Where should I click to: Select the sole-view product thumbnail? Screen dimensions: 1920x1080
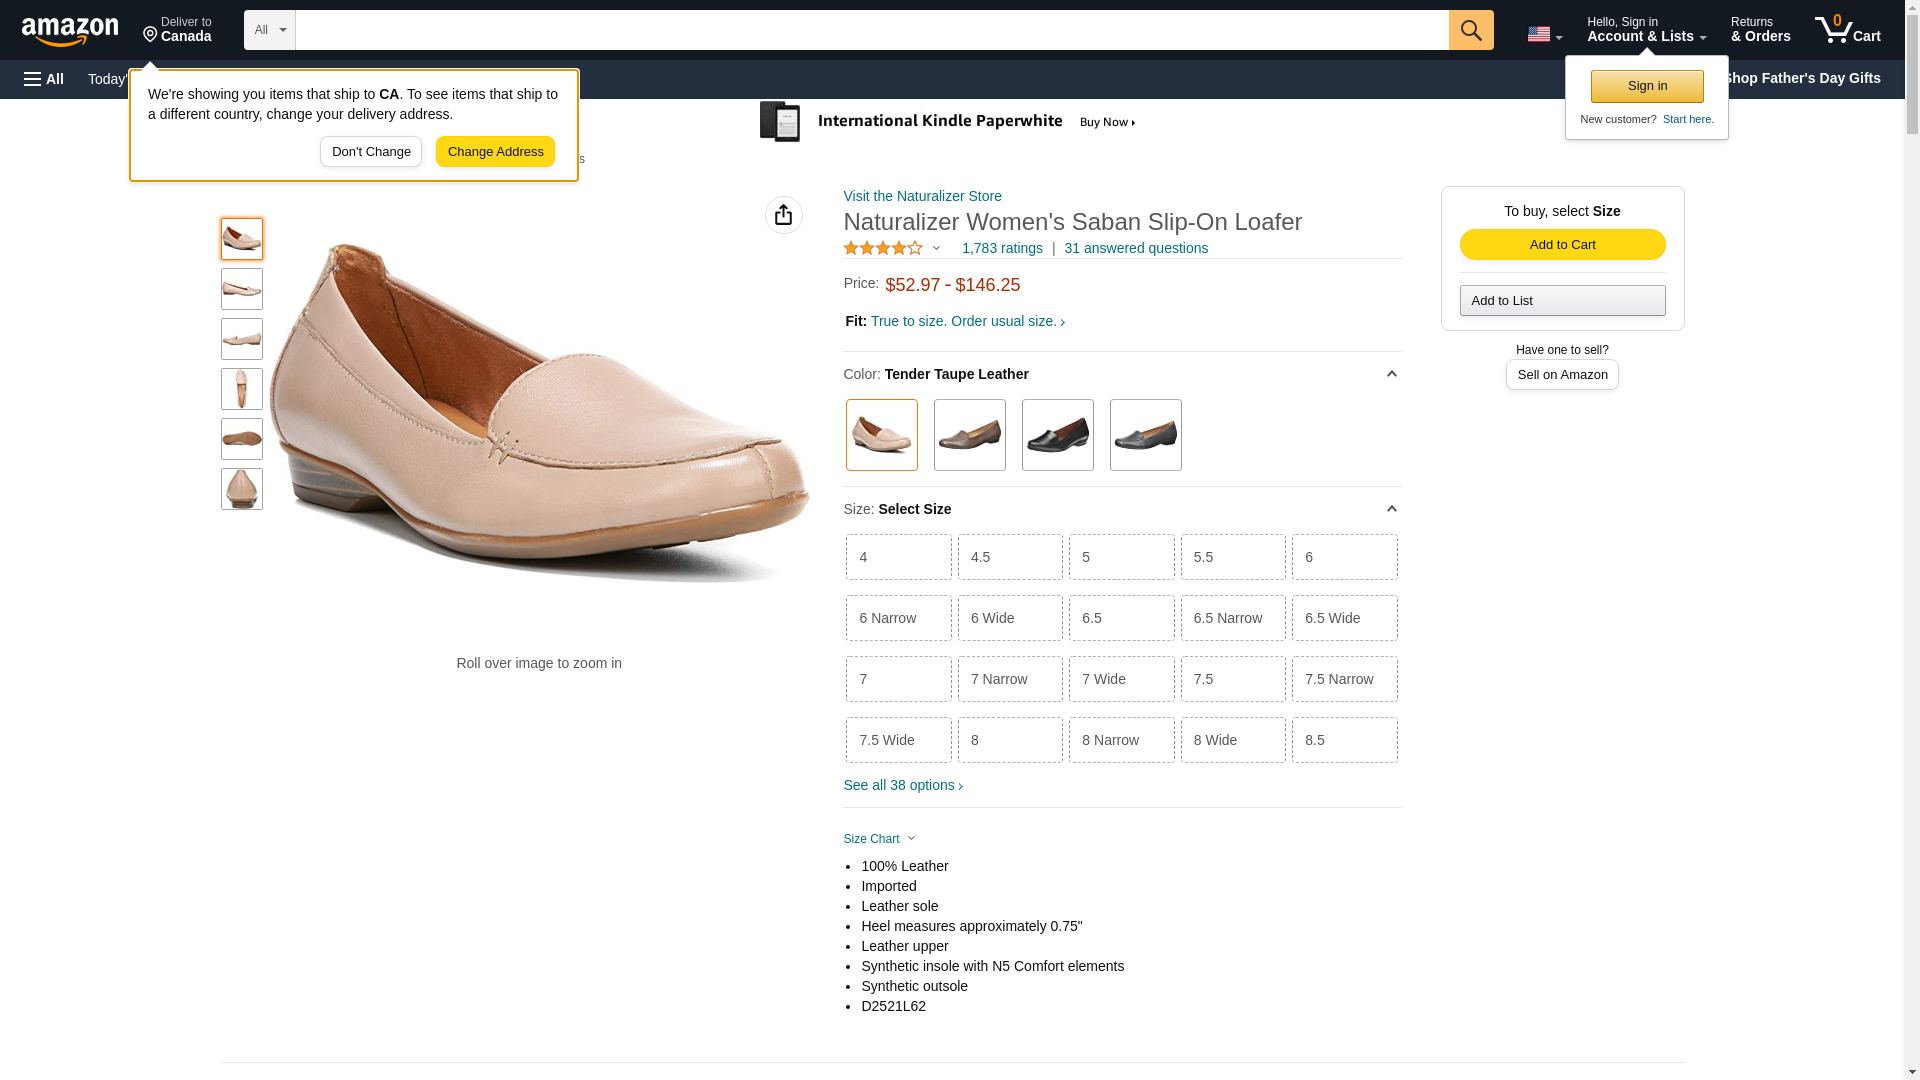pos(242,439)
